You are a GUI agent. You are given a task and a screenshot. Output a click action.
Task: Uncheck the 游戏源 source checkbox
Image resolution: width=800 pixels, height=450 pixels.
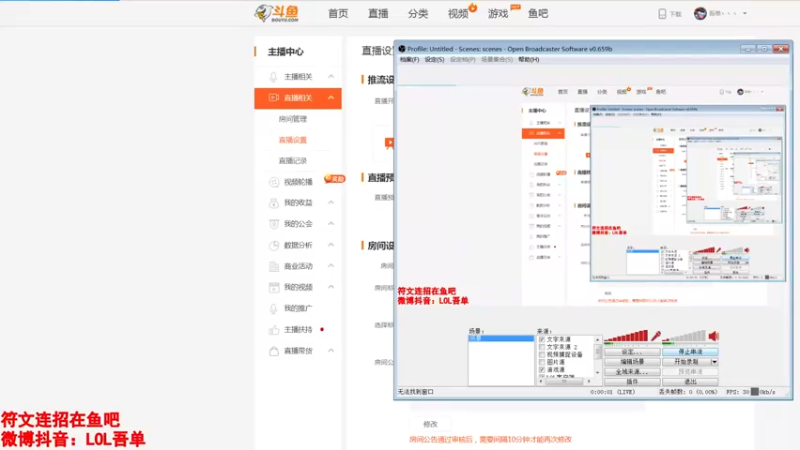point(542,370)
